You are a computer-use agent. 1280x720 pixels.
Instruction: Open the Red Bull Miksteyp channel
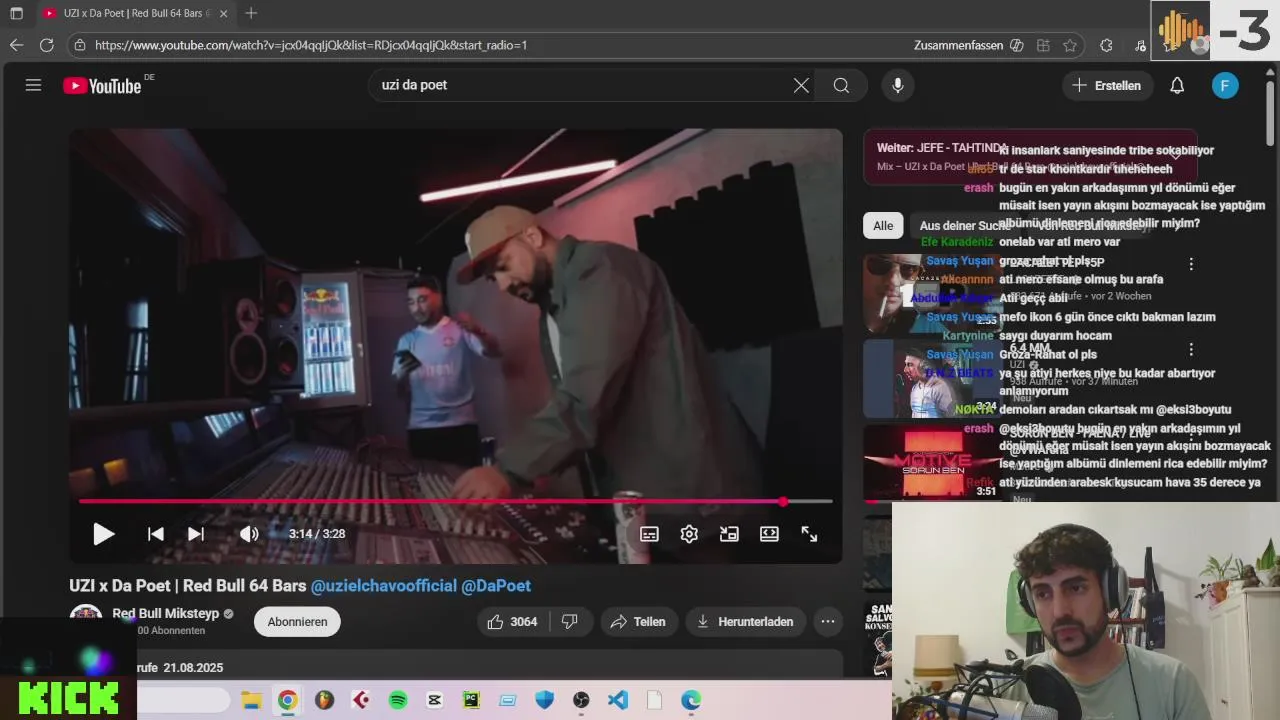click(x=165, y=613)
